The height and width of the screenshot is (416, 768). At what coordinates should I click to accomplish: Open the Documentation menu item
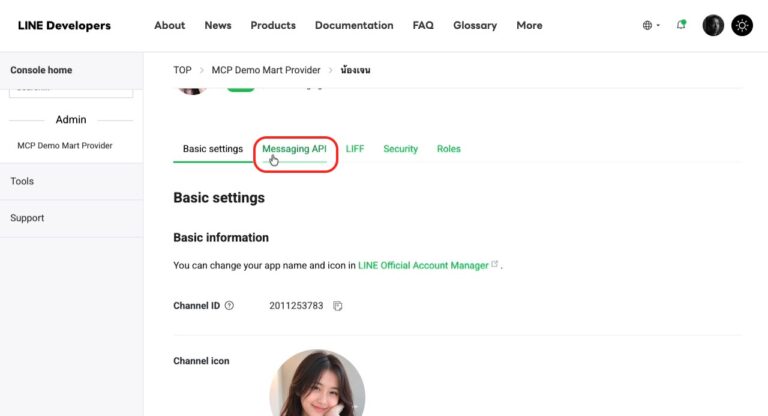tap(354, 25)
